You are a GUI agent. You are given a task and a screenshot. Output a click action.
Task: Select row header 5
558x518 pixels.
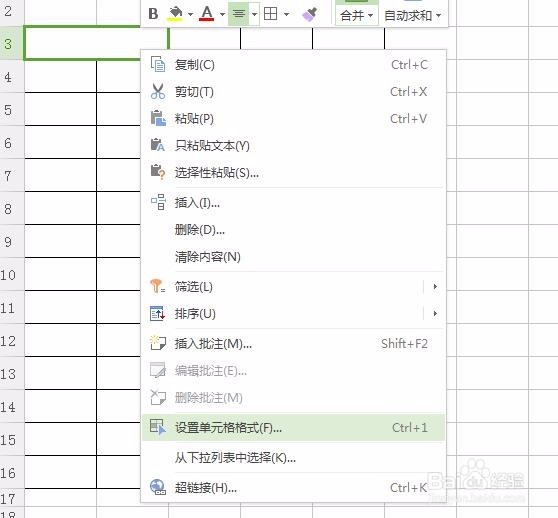point(12,109)
